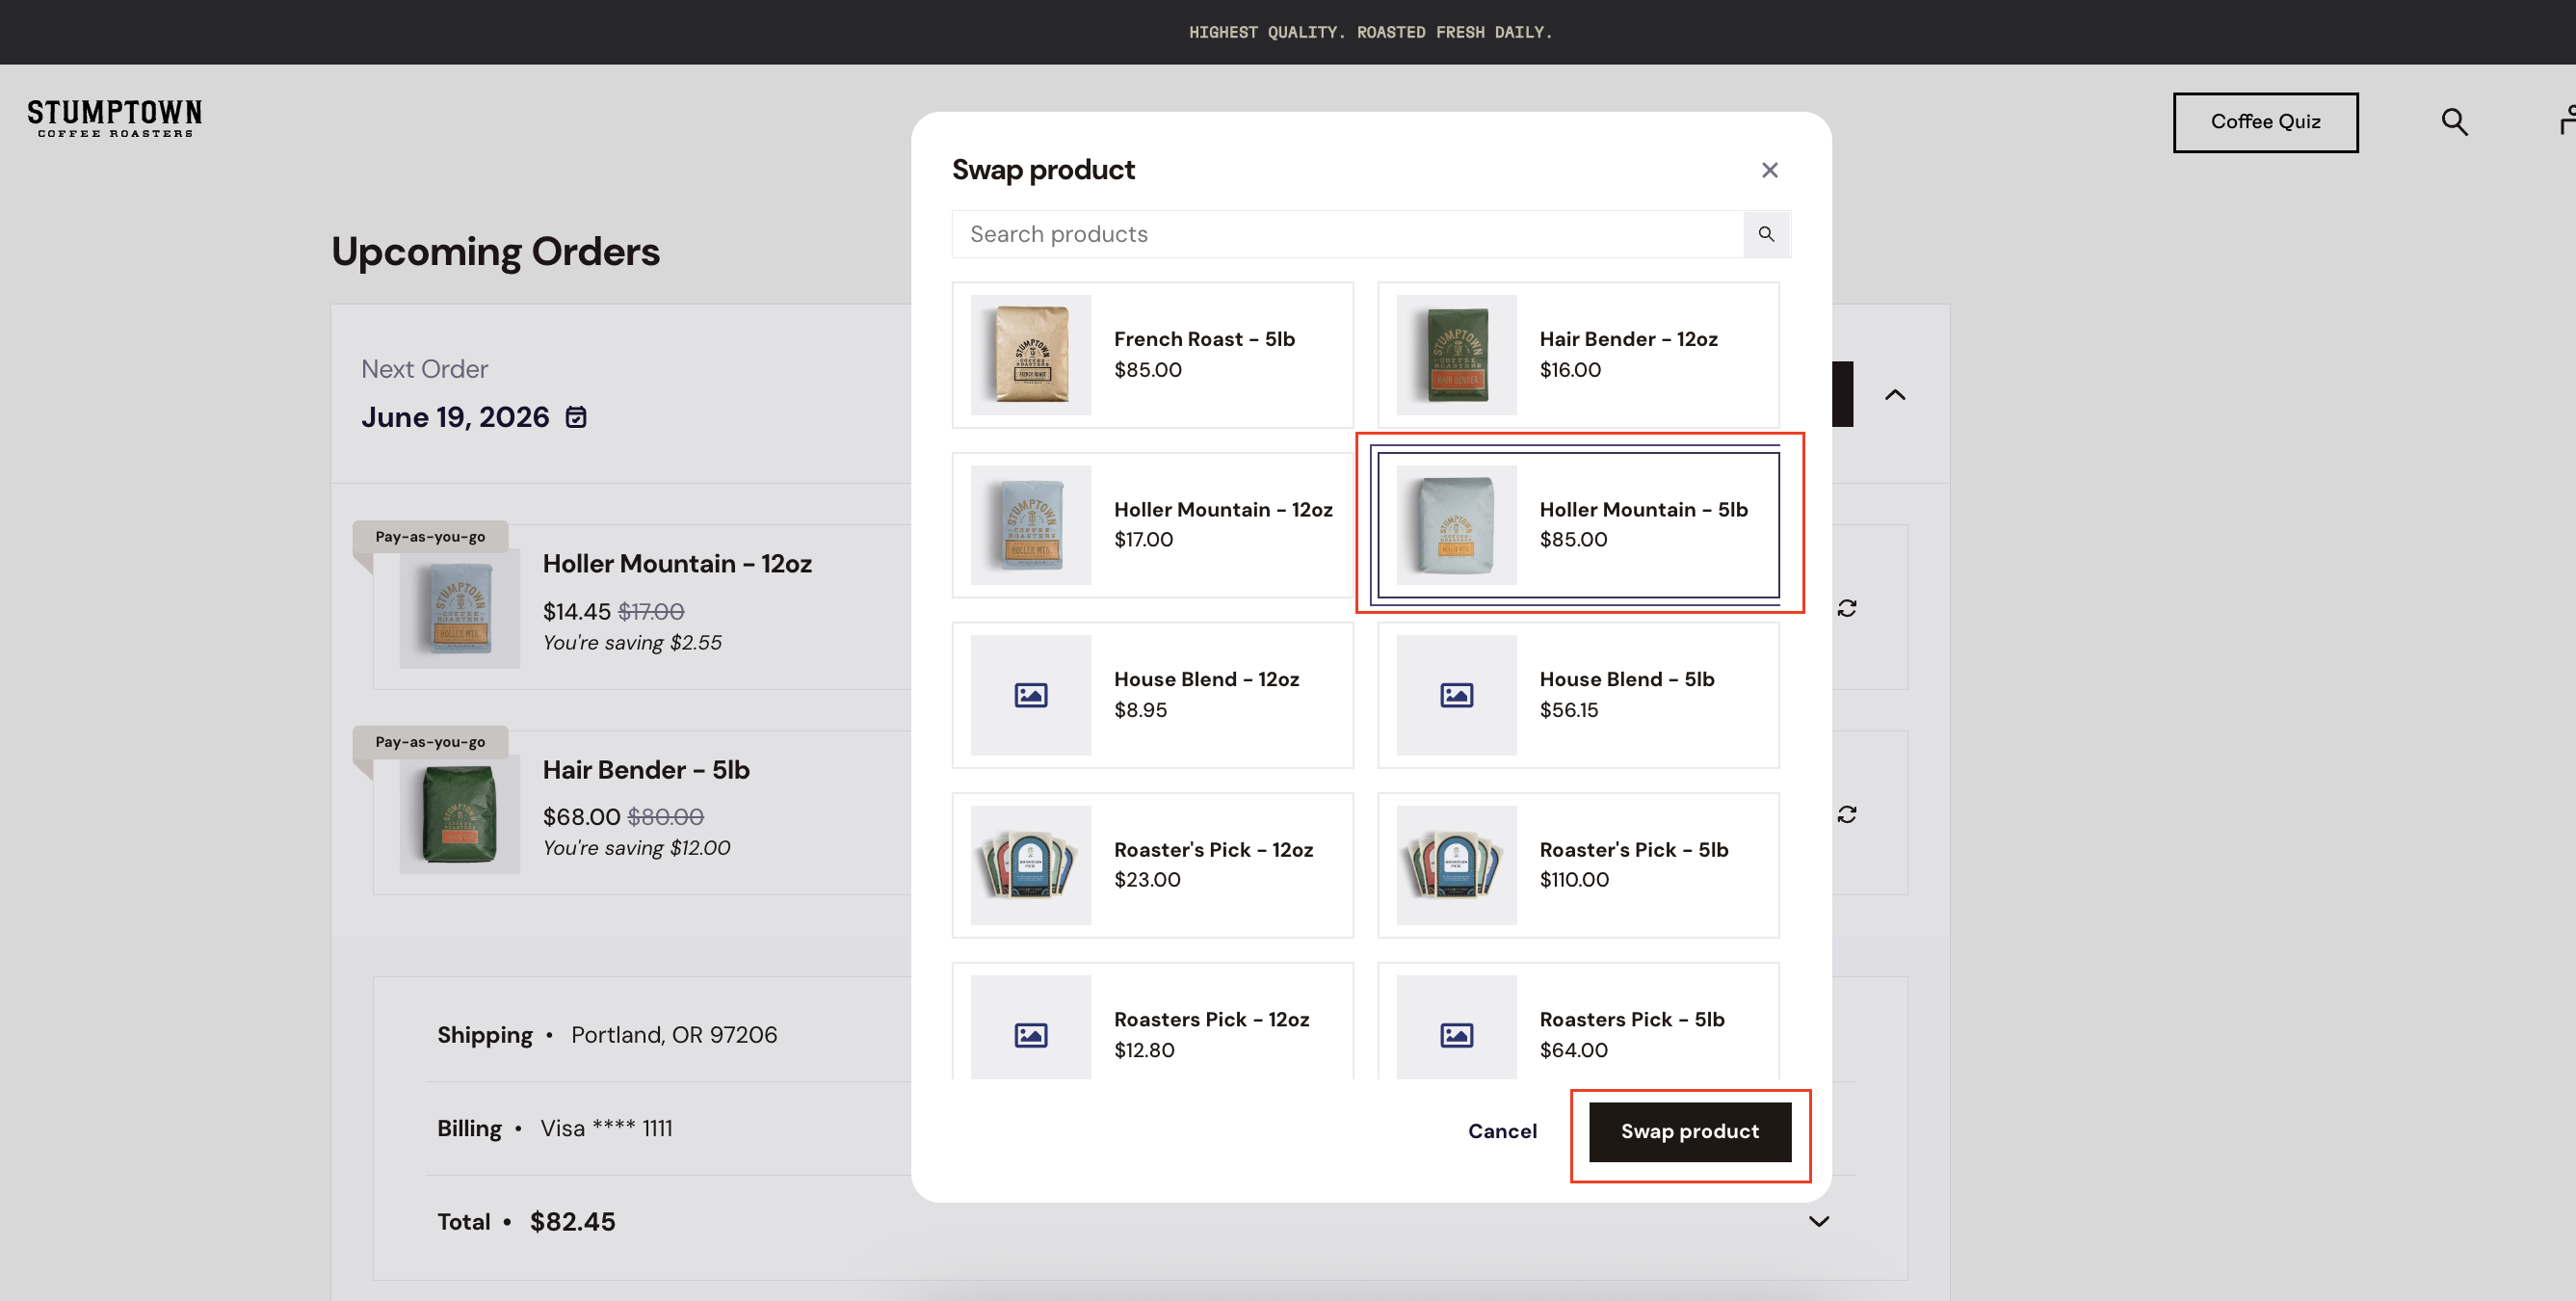Close the Swap product dialog
The width and height of the screenshot is (2576, 1301).
(1769, 170)
